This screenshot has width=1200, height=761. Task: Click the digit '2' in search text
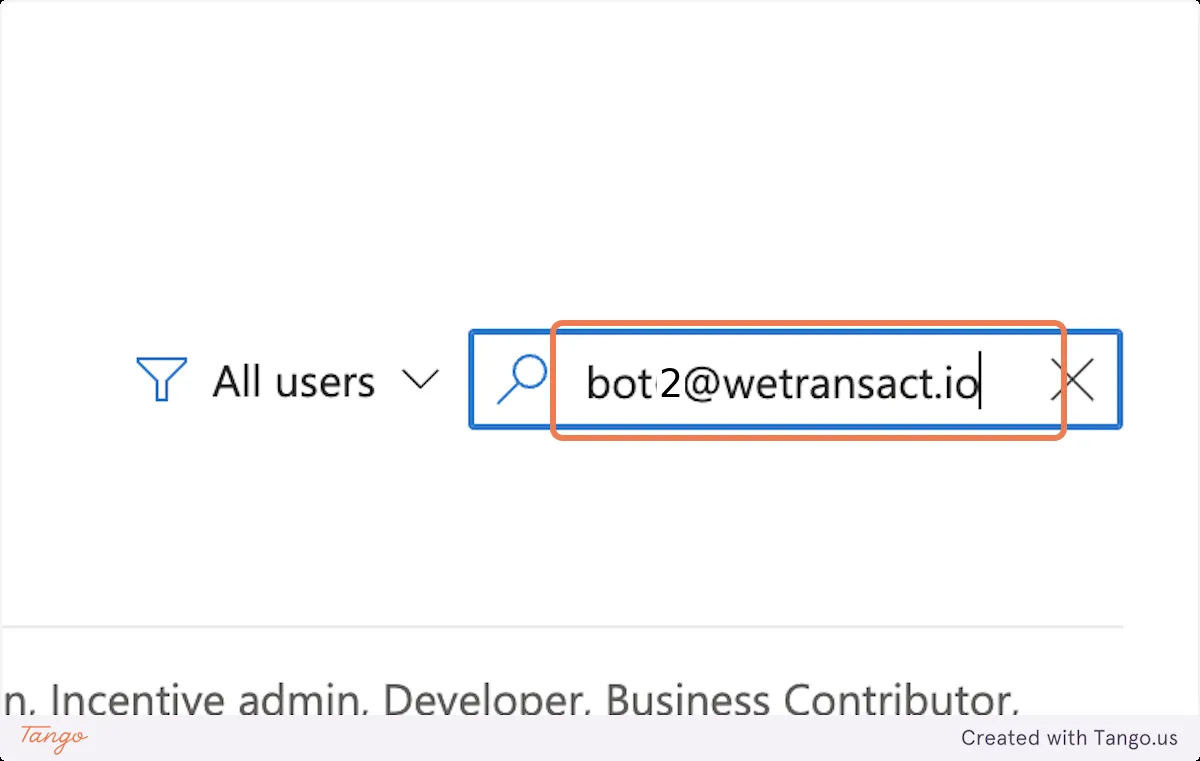670,383
